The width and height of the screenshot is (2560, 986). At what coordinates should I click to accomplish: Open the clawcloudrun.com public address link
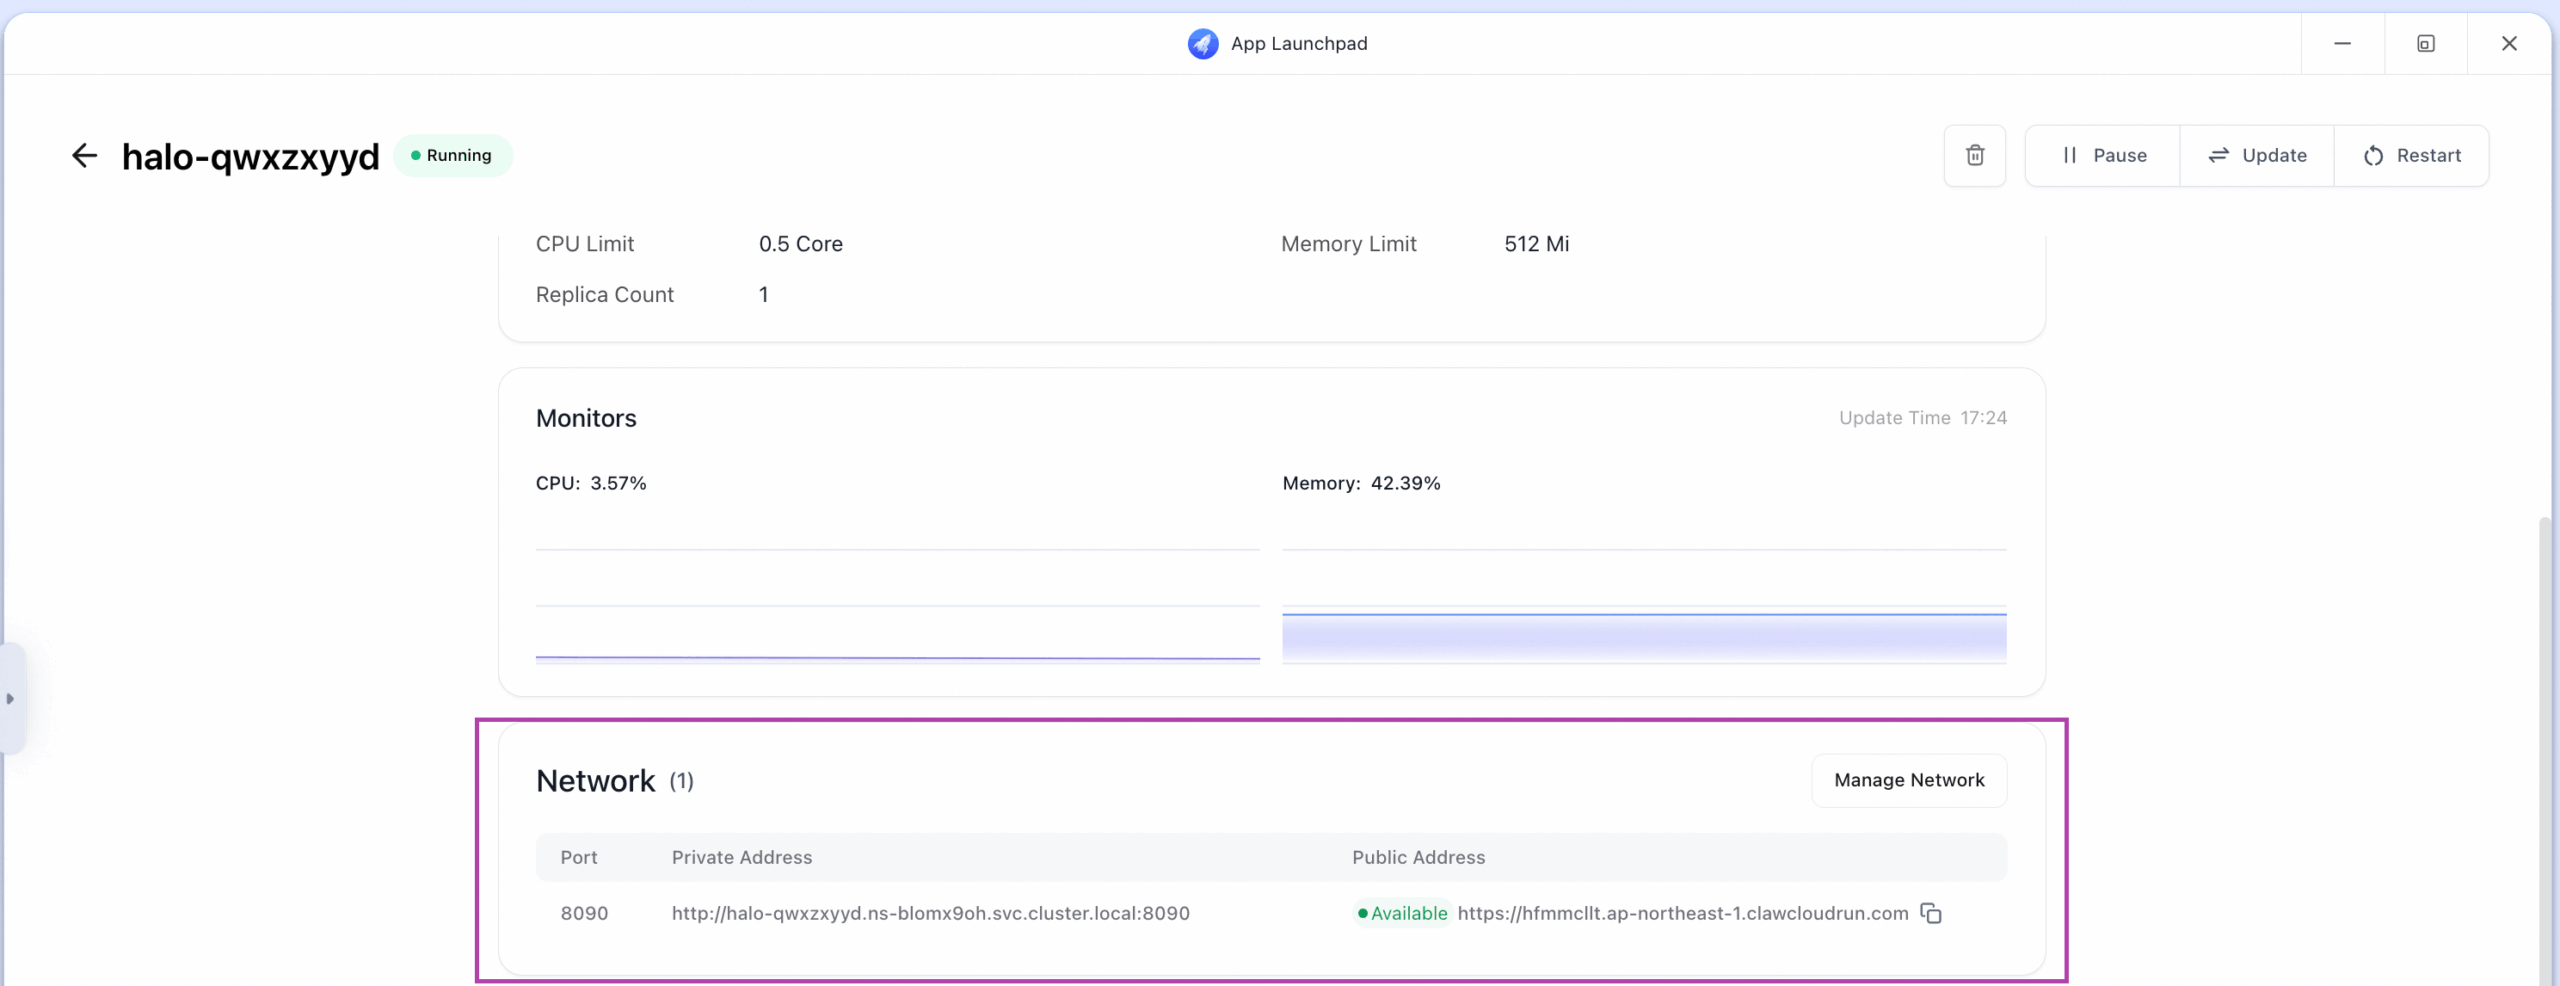(1682, 913)
